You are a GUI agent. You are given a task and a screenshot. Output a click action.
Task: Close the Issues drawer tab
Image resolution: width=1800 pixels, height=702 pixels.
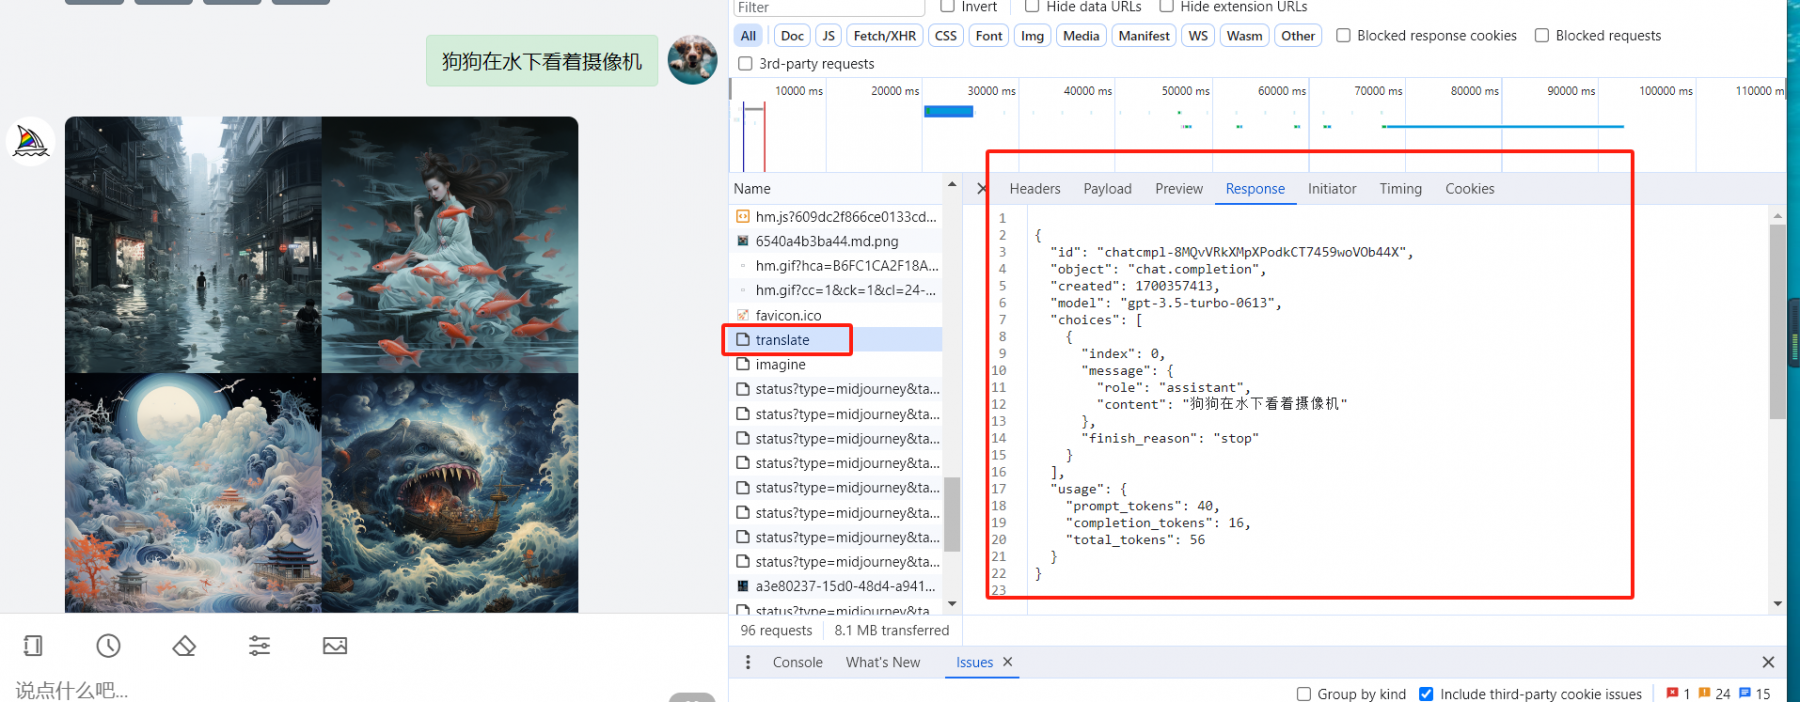click(1008, 662)
